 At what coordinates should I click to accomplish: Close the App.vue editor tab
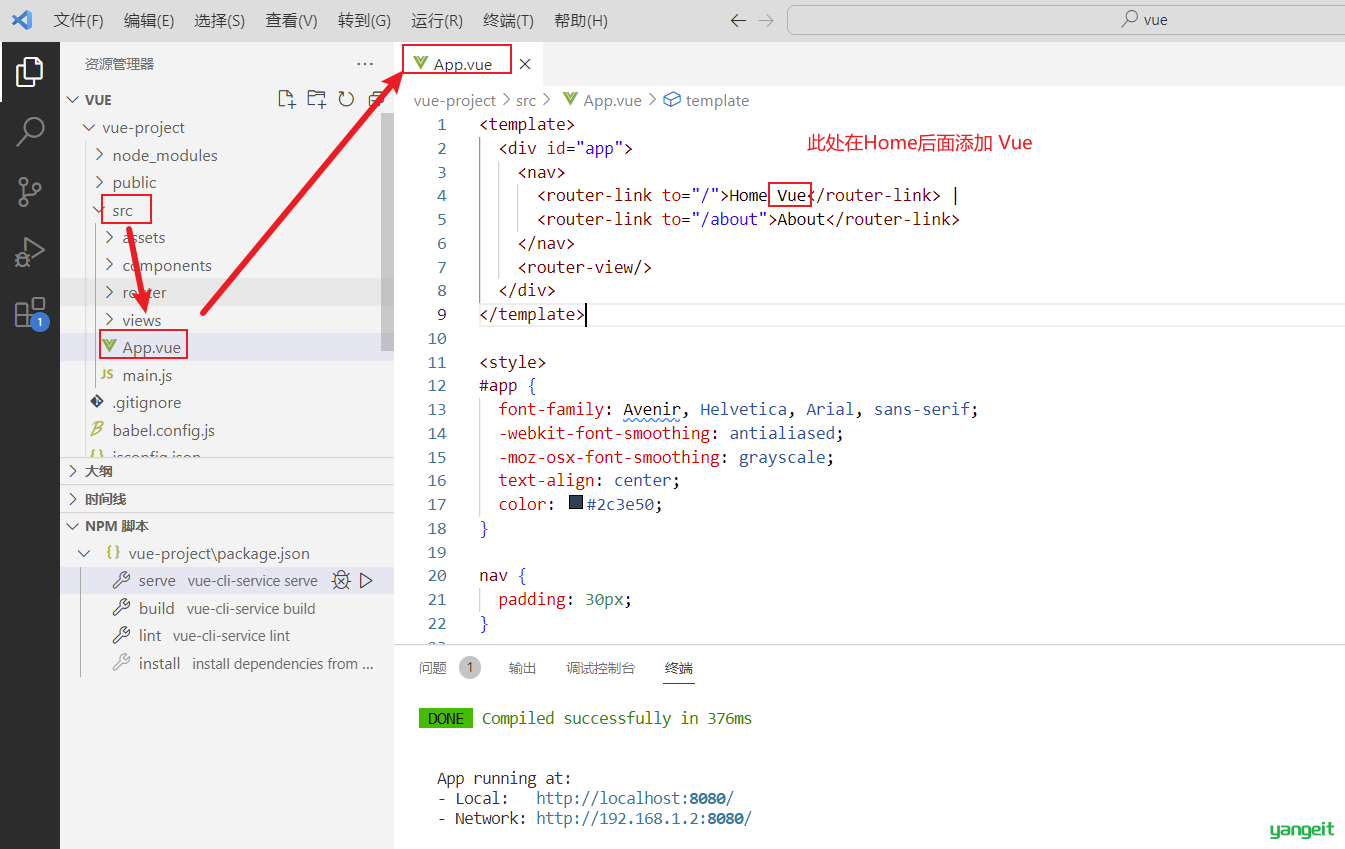[x=525, y=64]
